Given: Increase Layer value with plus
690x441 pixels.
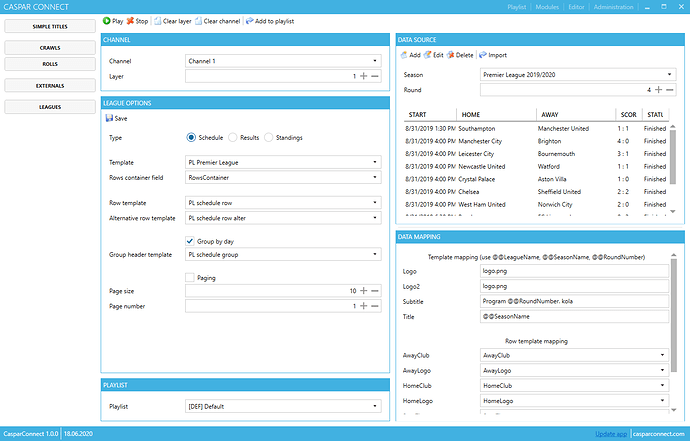Looking at the screenshot, I should click(363, 76).
